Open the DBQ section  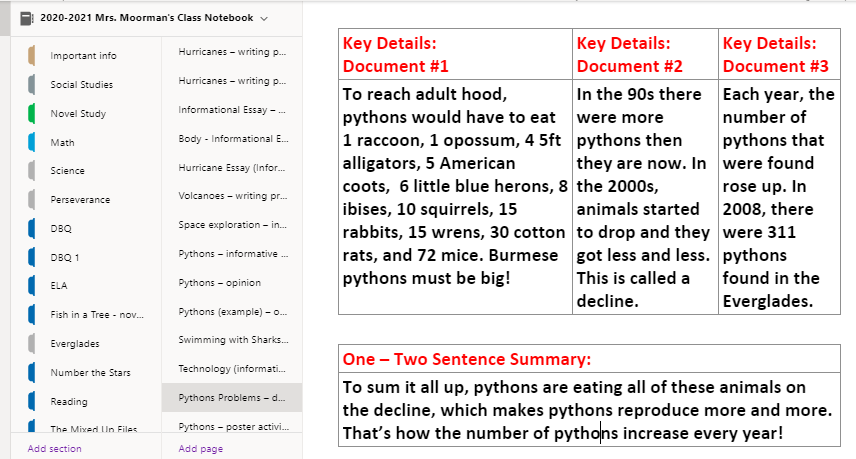(61, 229)
